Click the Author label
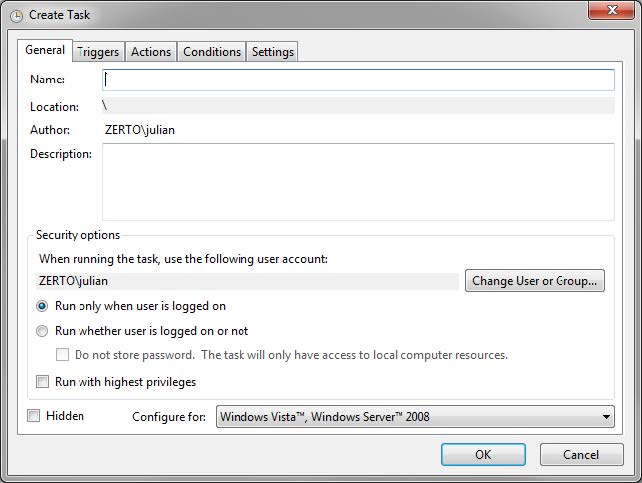 pyautogui.click(x=50, y=130)
